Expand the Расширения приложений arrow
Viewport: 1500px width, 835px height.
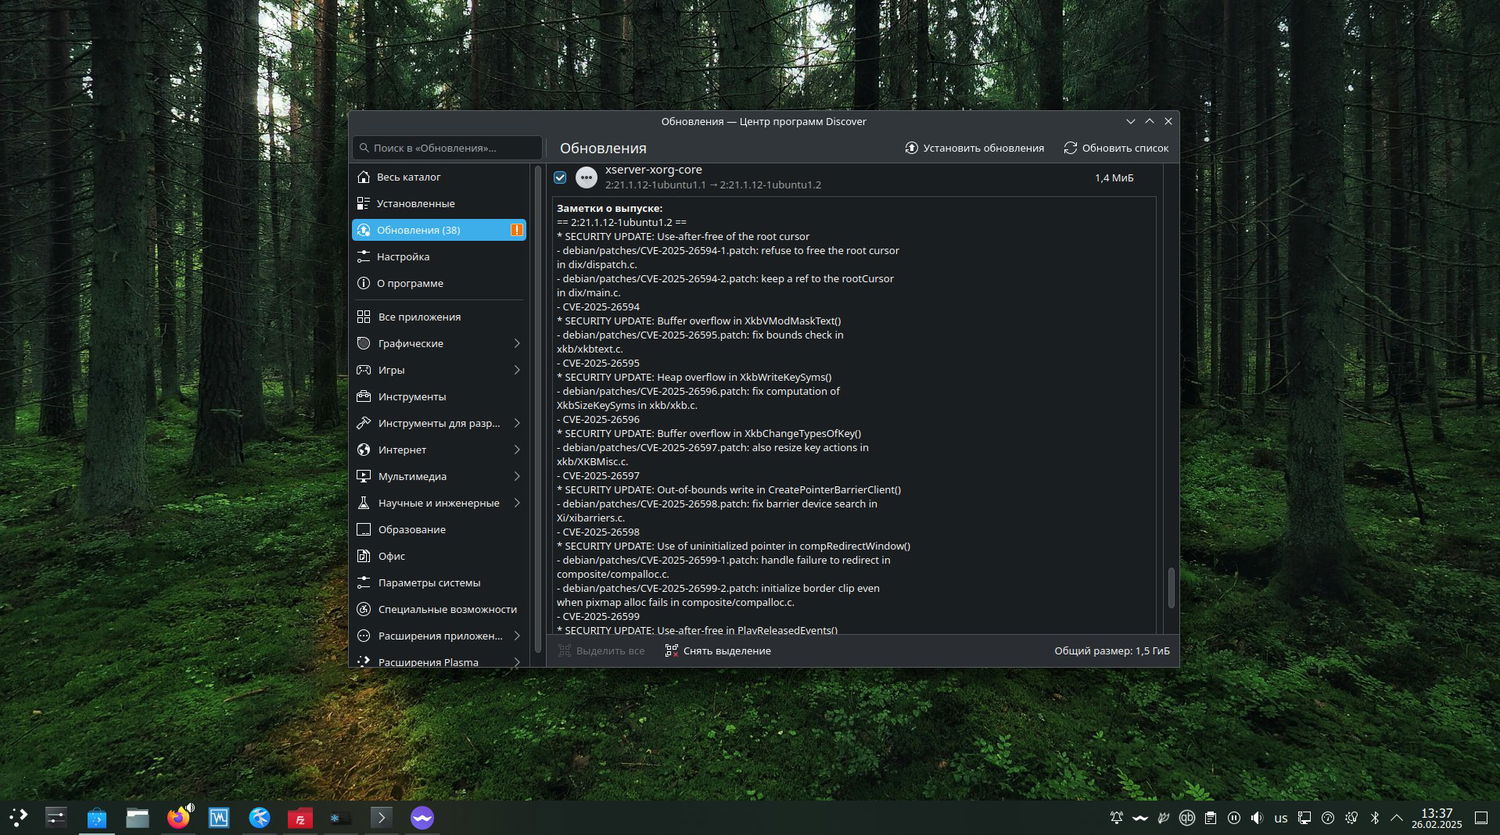point(517,636)
